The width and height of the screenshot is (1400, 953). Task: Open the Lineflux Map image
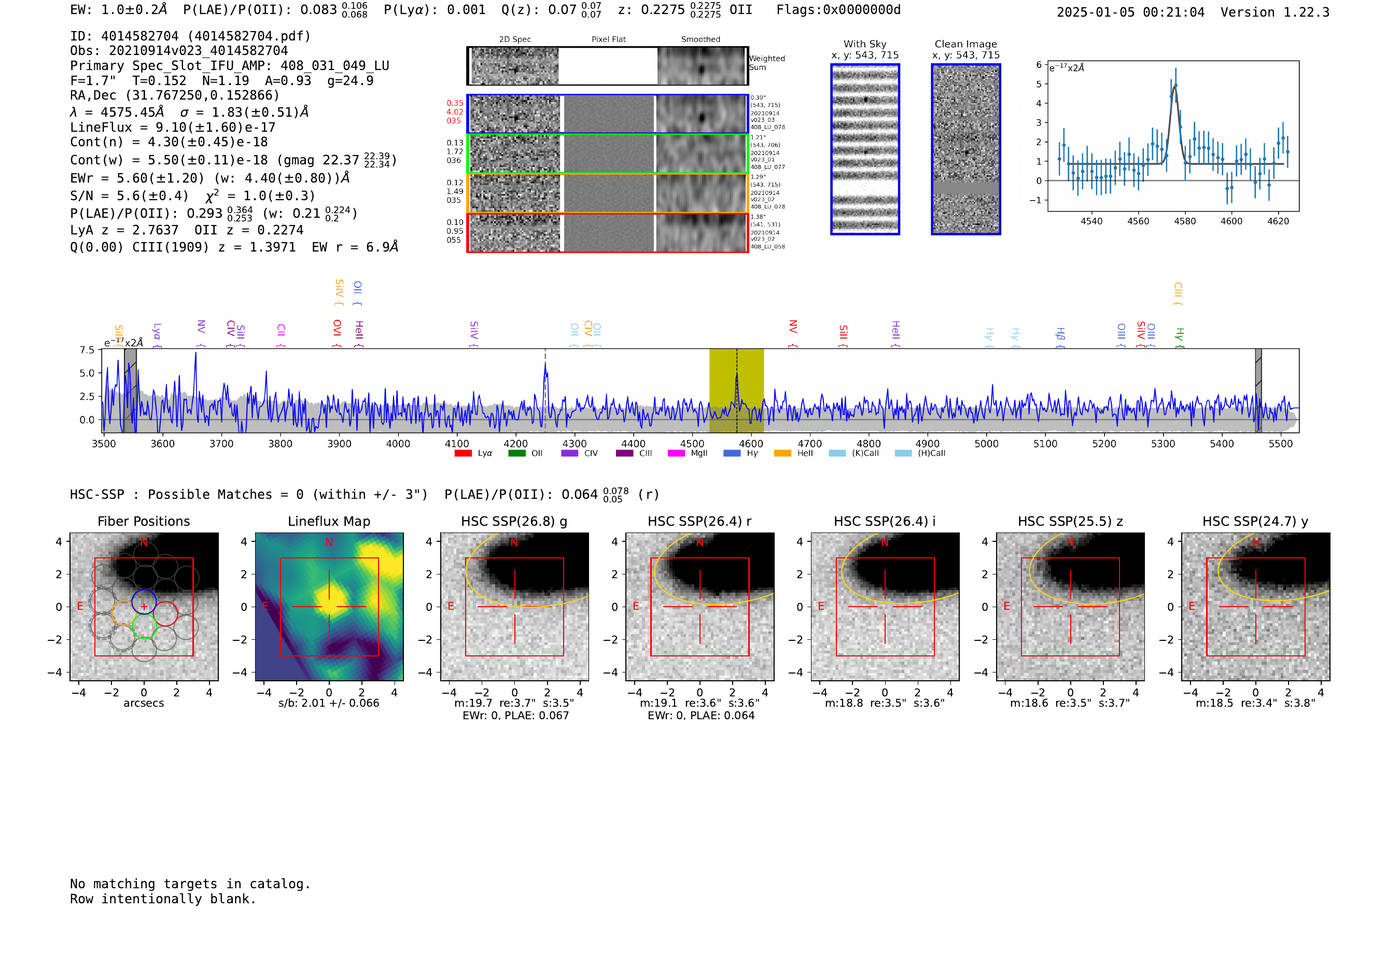329,606
